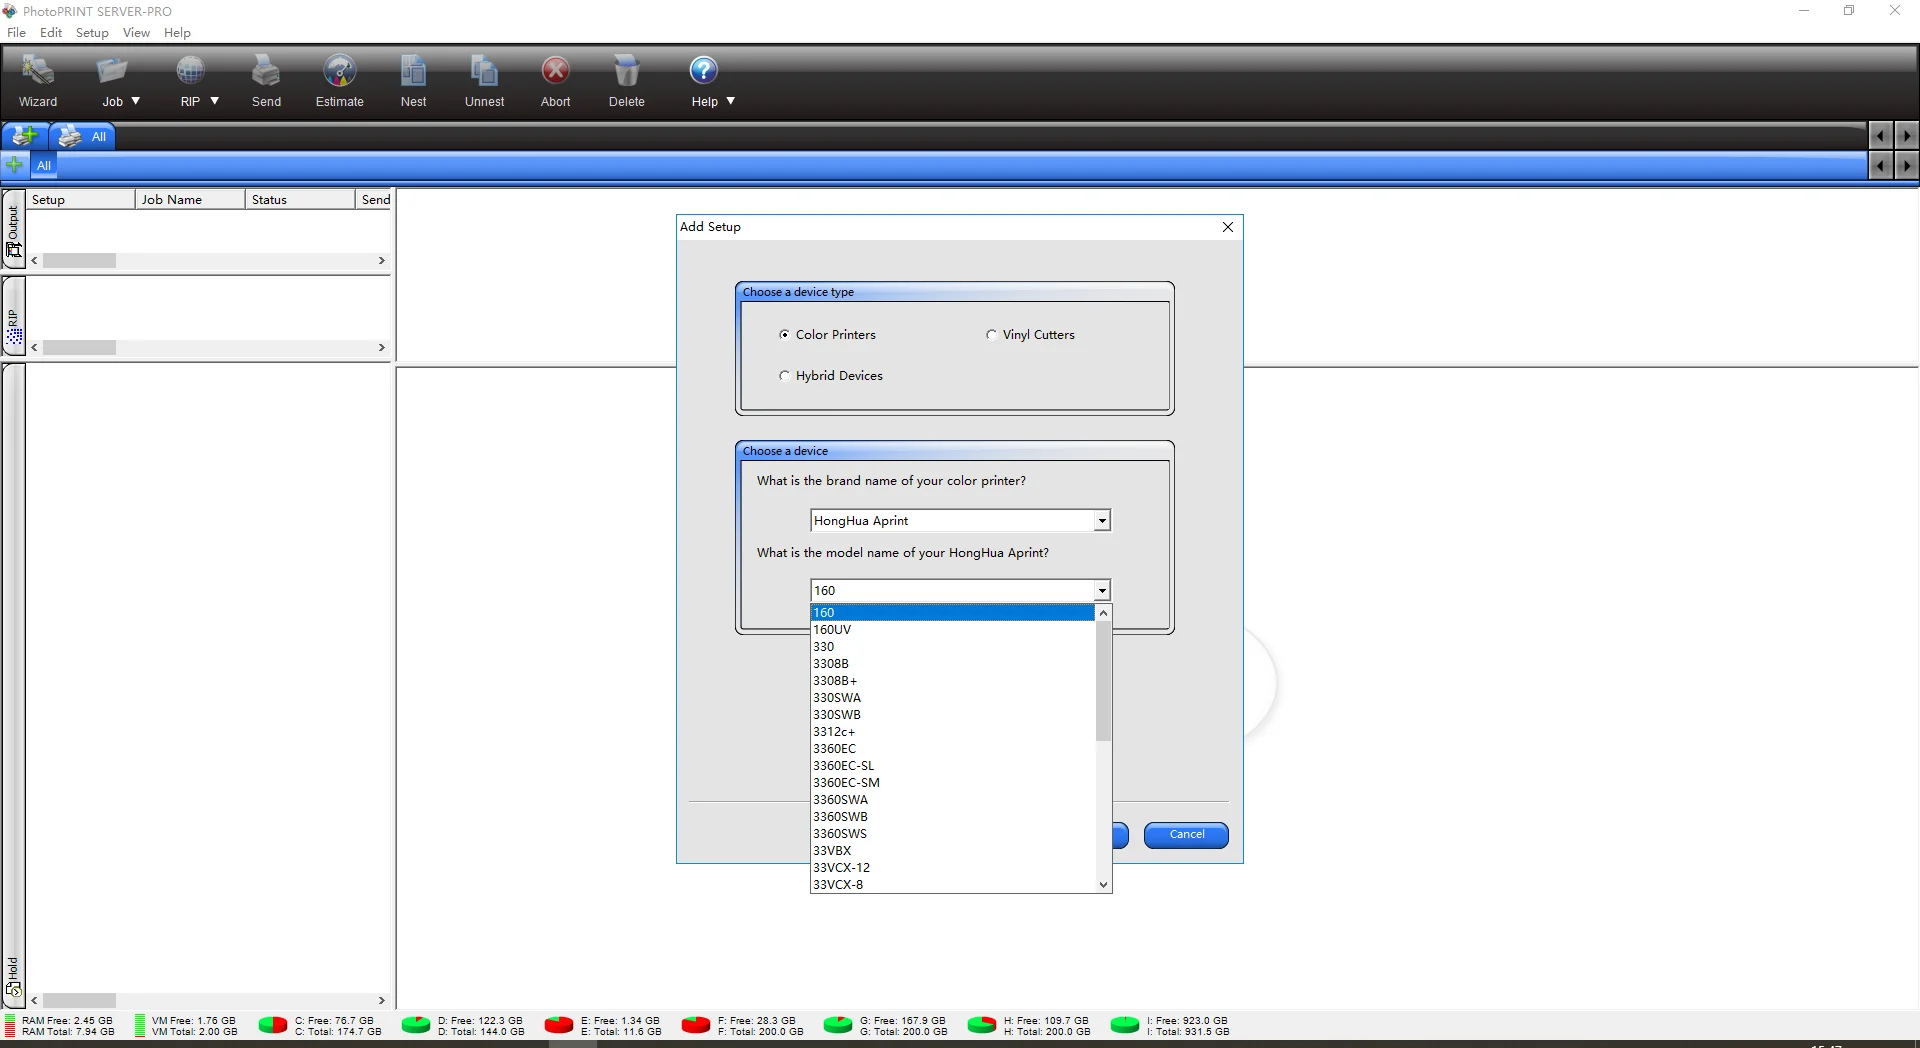Launch the Wizard toolbar icon
The image size is (1920, 1048).
pos(38,71)
